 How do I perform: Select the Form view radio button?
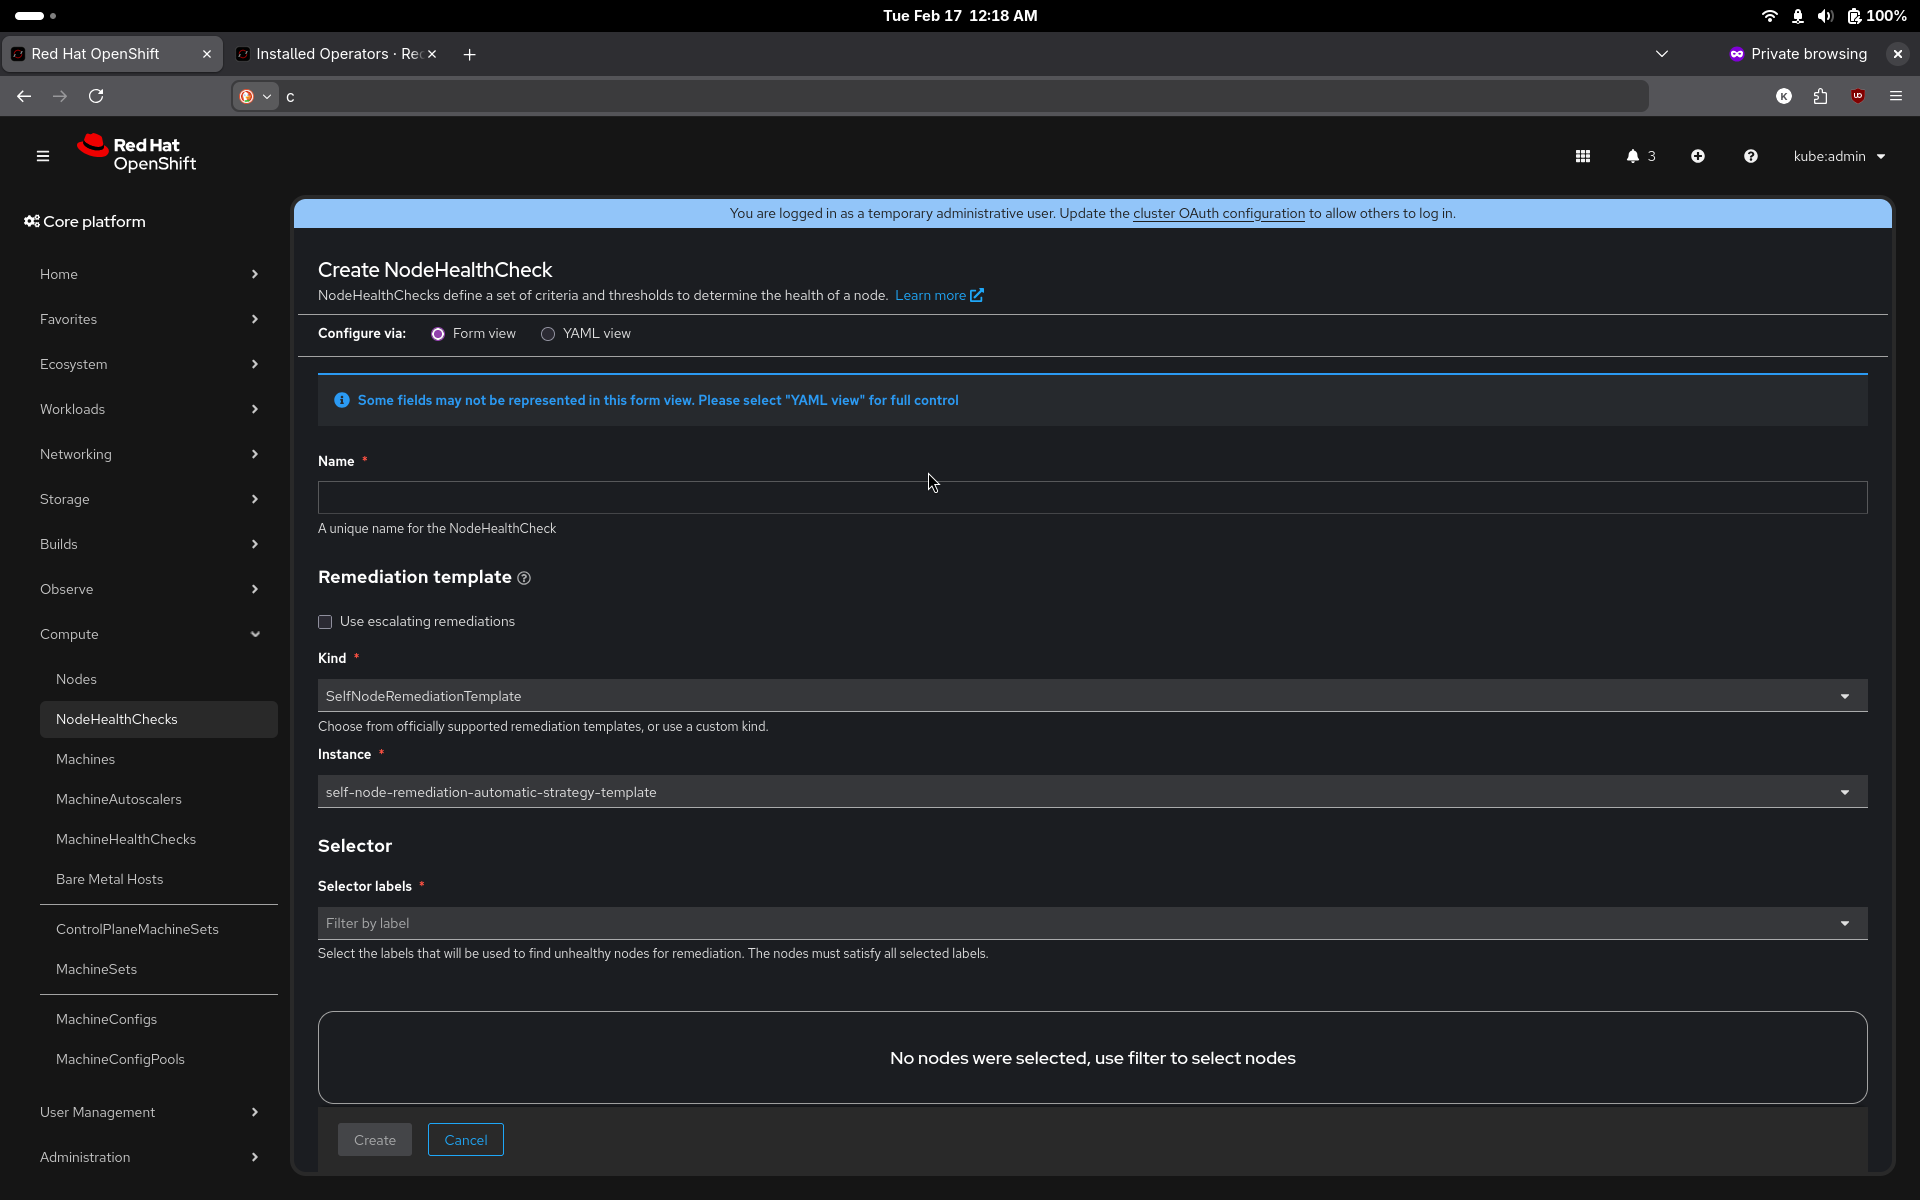click(x=438, y=334)
